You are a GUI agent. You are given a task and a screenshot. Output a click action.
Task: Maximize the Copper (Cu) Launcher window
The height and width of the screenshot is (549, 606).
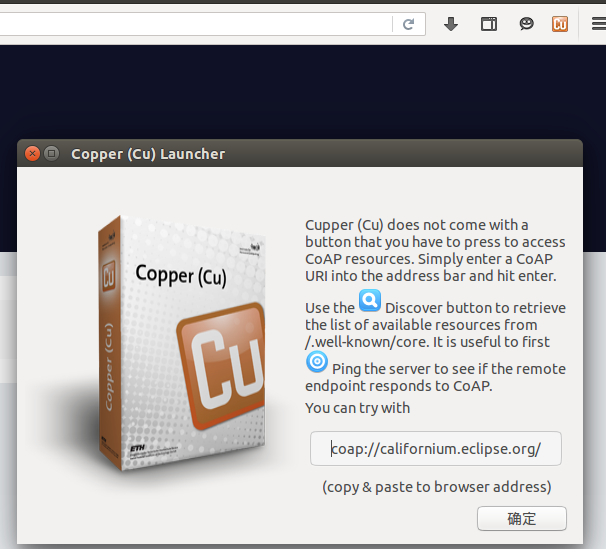coord(51,153)
